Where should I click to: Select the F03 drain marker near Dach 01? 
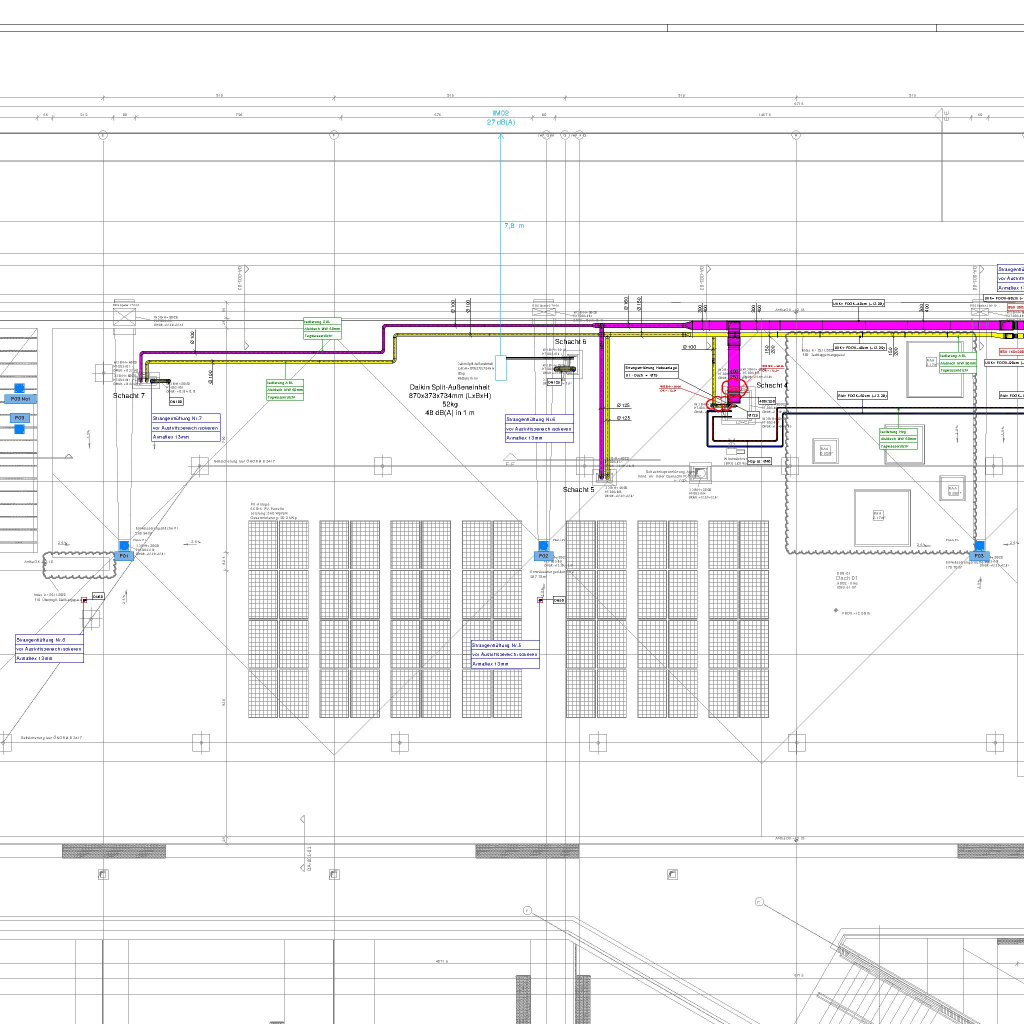click(x=980, y=555)
